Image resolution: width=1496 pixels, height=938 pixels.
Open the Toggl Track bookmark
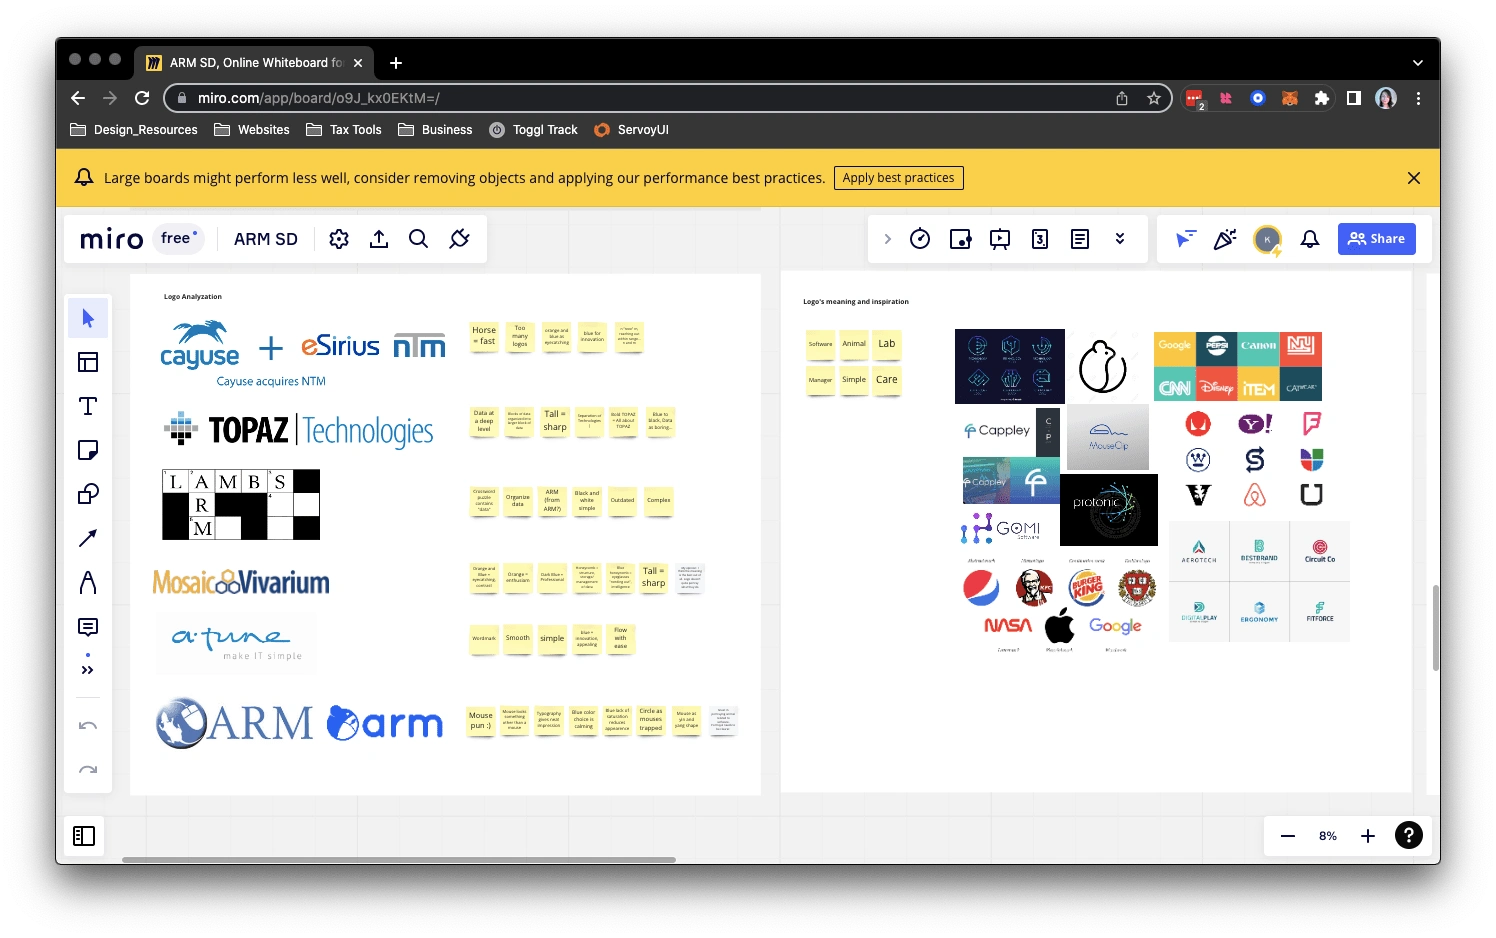pos(534,130)
